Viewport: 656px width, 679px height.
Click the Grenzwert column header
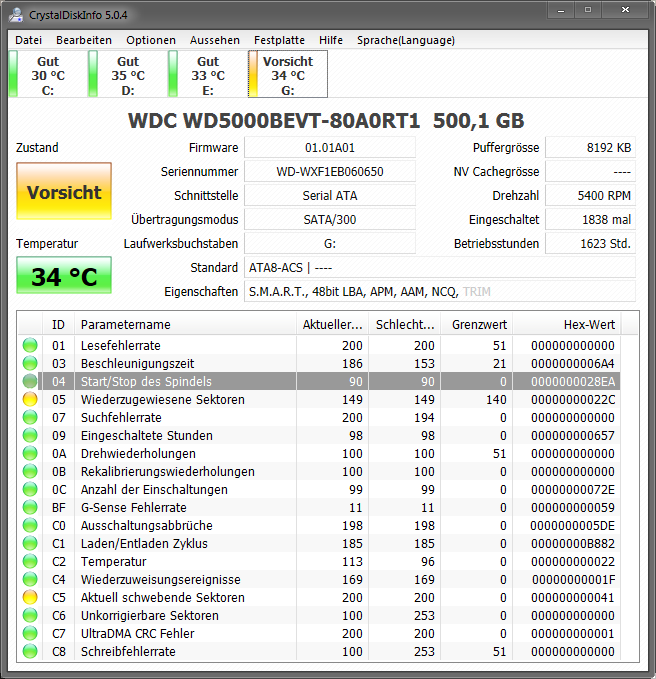477,324
